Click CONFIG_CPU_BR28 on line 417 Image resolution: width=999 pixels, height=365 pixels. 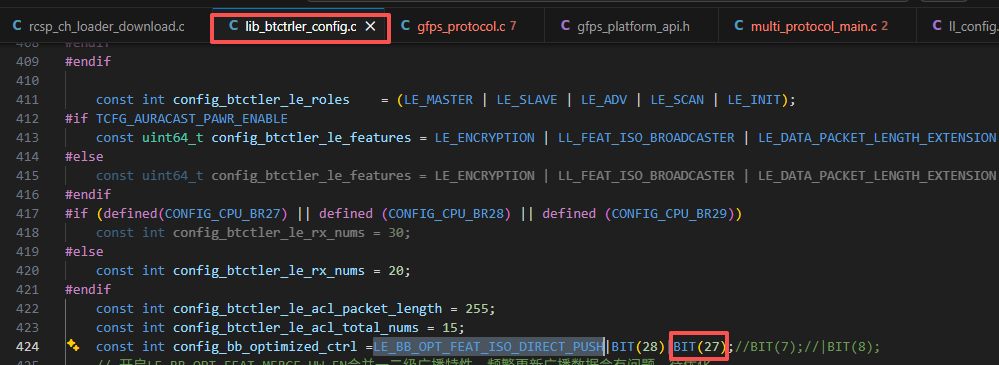[447, 214]
